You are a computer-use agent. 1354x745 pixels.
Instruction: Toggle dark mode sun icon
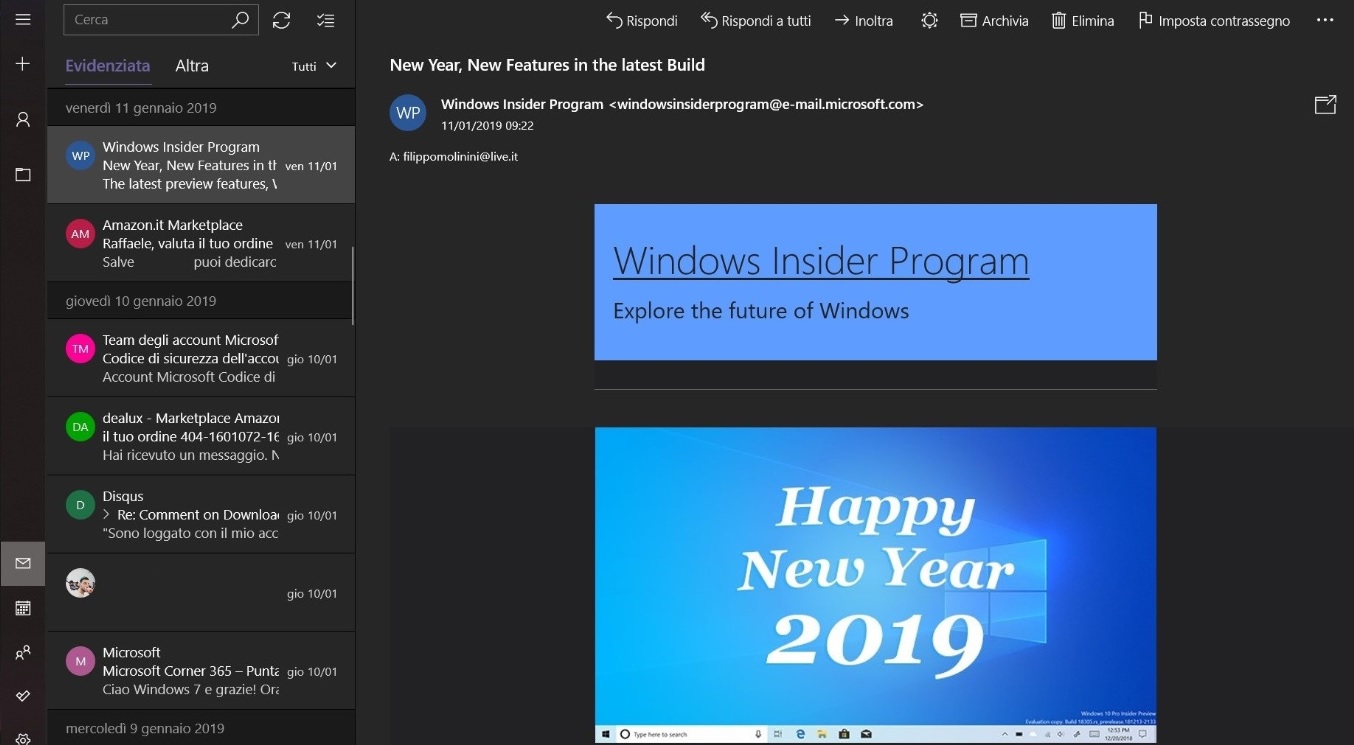click(x=929, y=20)
